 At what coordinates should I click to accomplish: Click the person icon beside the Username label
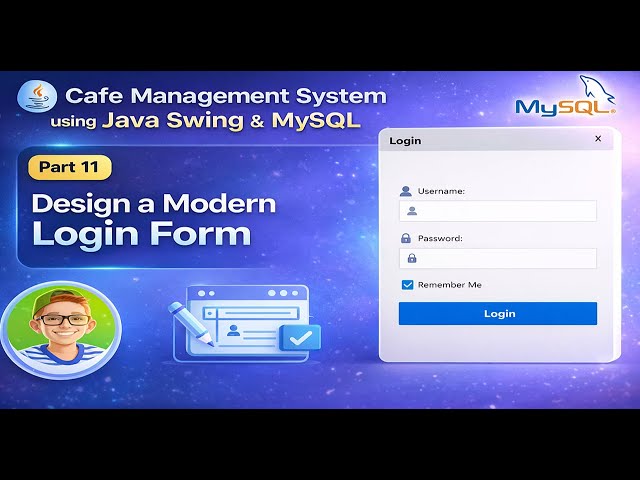click(x=405, y=191)
